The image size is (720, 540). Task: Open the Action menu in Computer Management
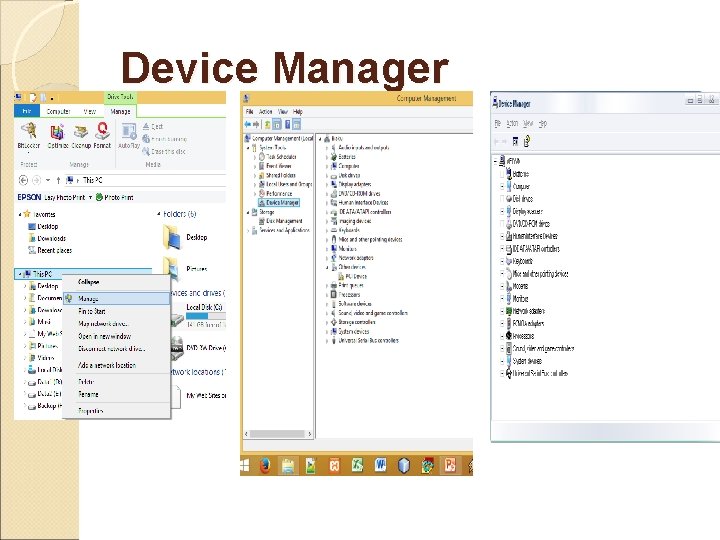265,112
